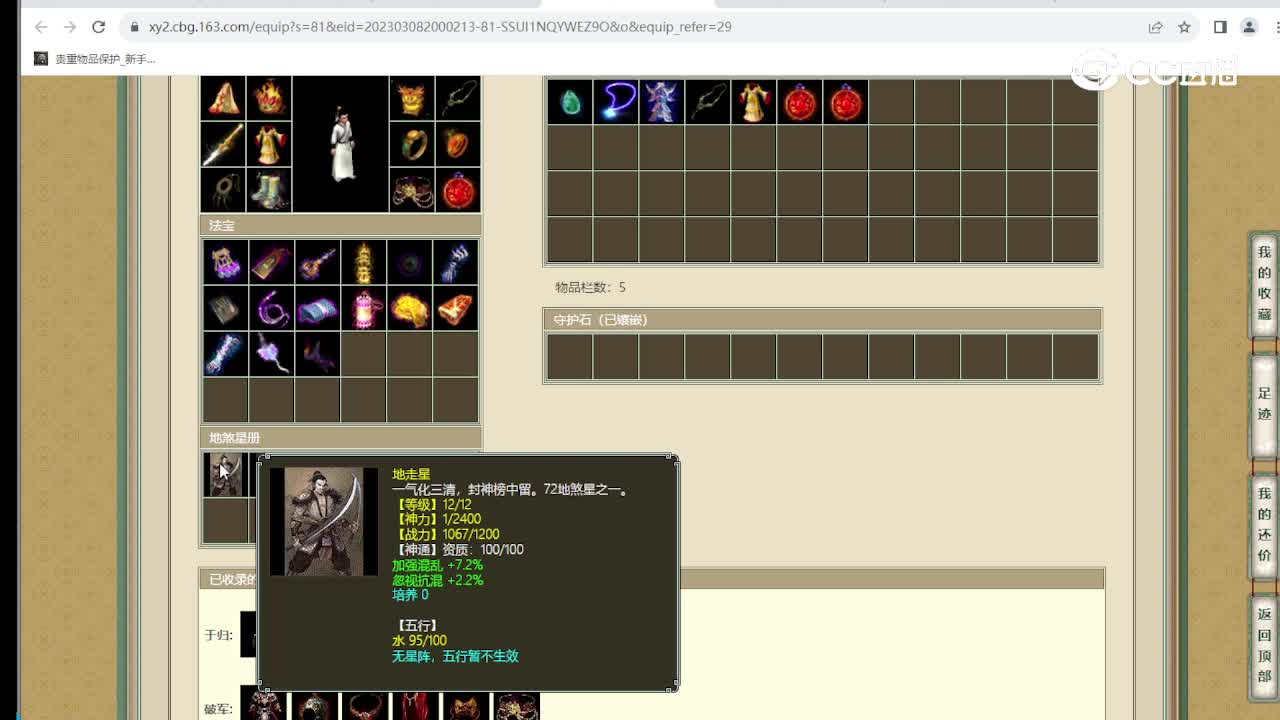
Task: Click the necklace item in inventory grid
Action: [x=707, y=102]
